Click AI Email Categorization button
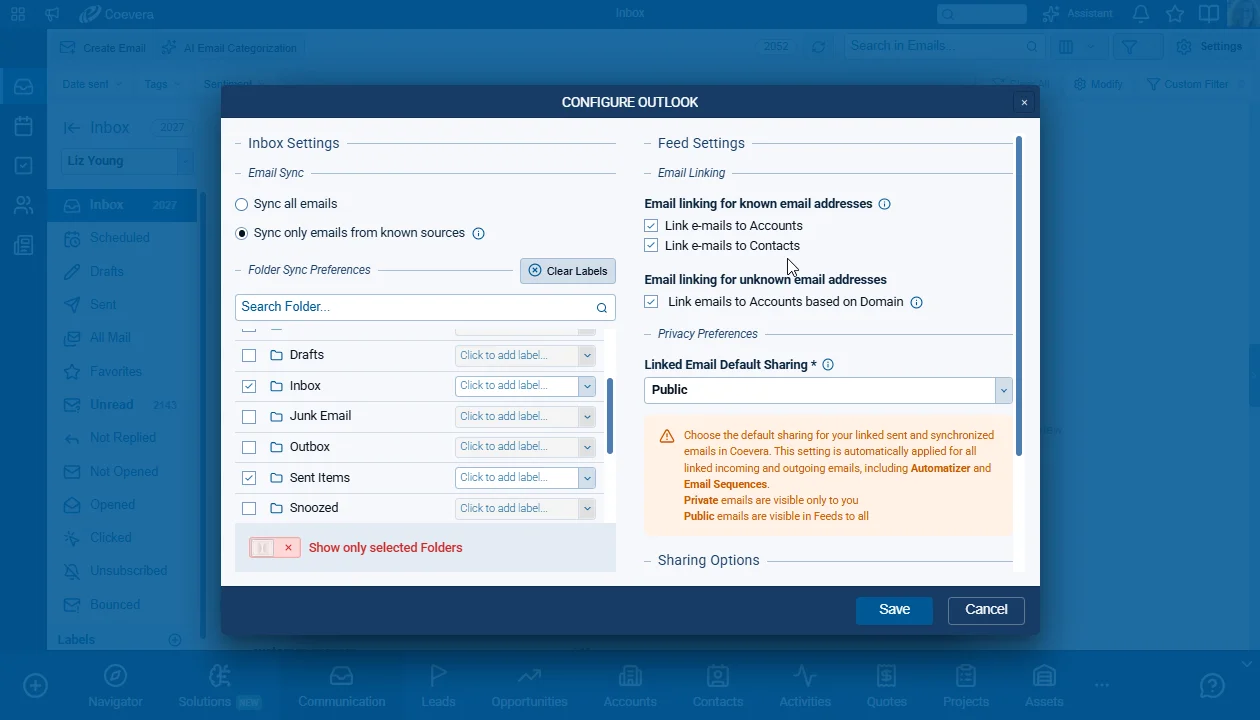The height and width of the screenshot is (720, 1260). [229, 48]
